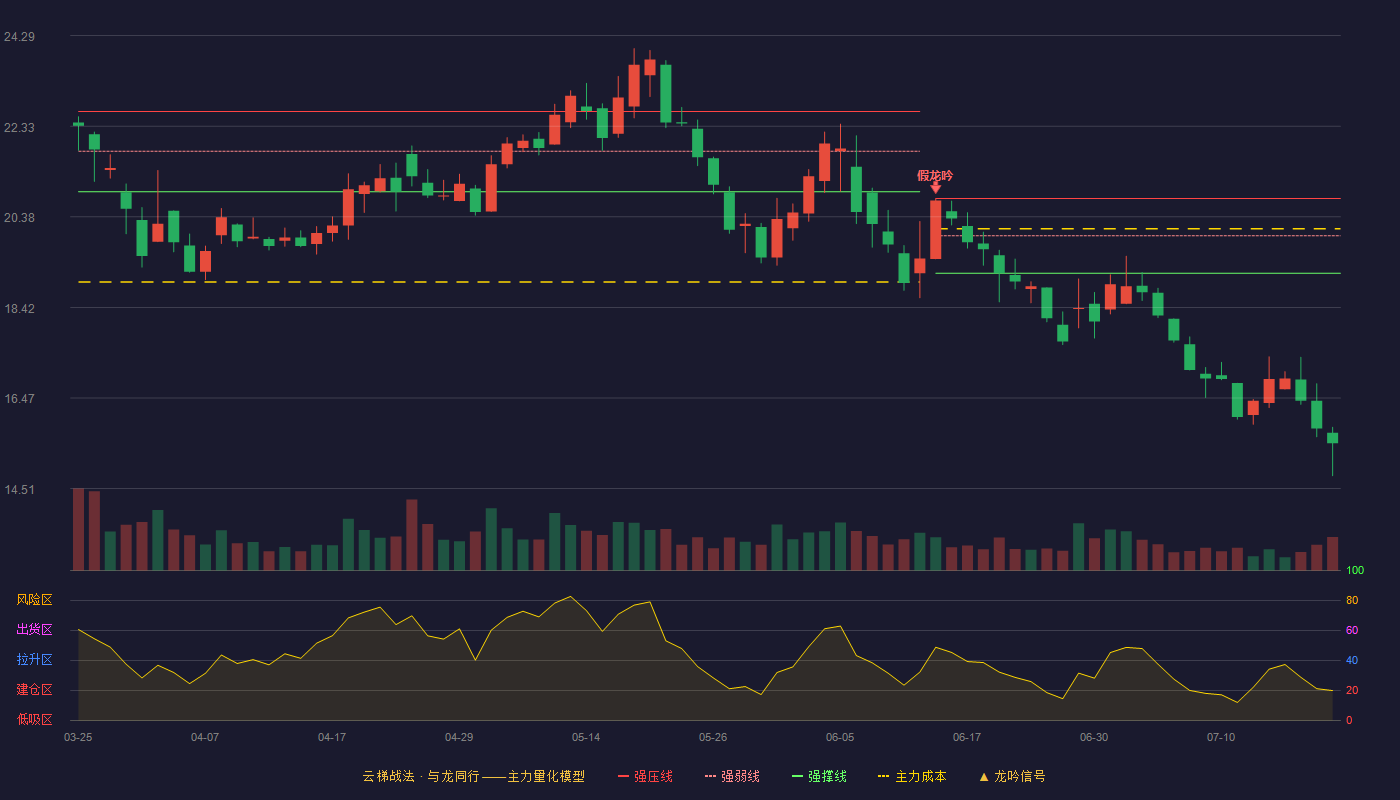The width and height of the screenshot is (1400, 800).
Task: Toggle the 强压线 legend entry
Action: point(645,776)
